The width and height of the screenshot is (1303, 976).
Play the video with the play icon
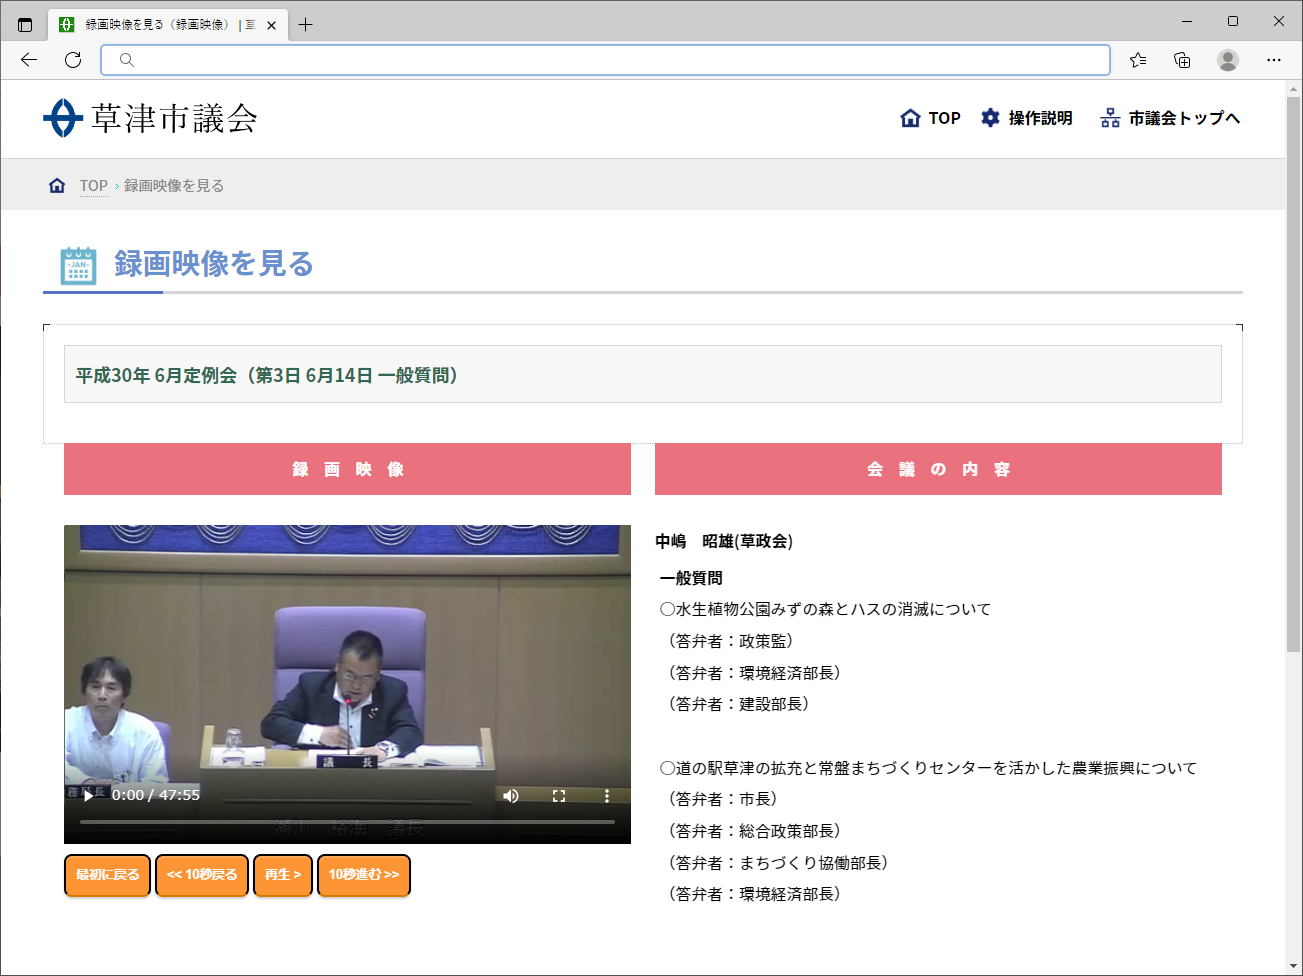coord(89,795)
